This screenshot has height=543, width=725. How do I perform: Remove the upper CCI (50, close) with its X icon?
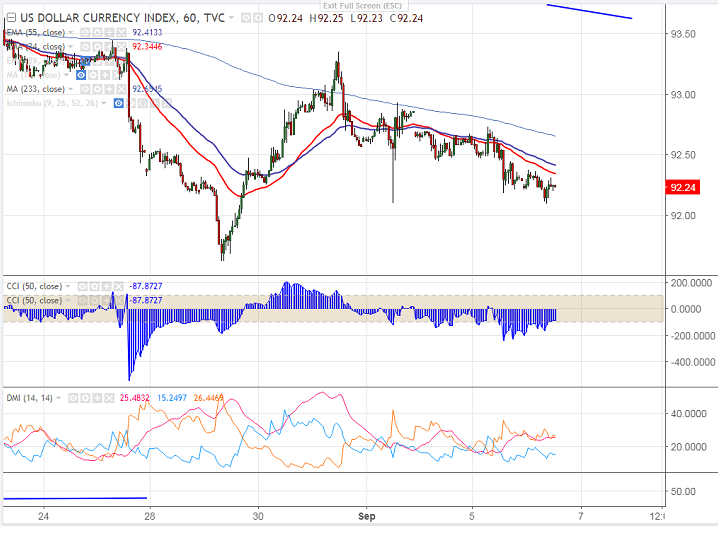point(118,287)
